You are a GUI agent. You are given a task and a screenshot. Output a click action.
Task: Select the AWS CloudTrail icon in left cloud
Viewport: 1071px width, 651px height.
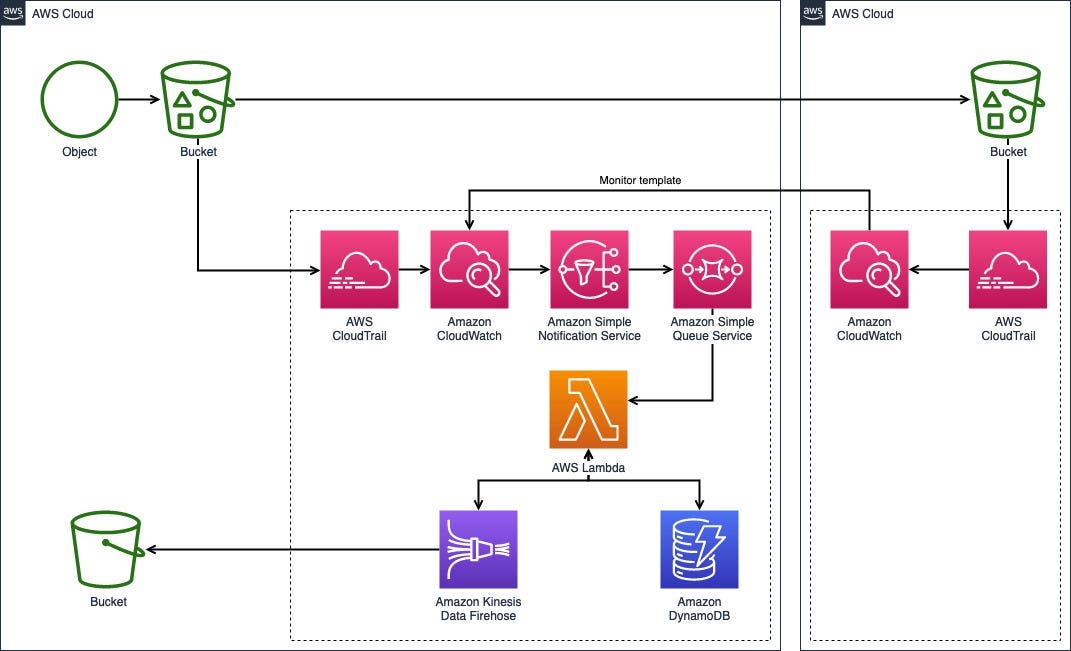pyautogui.click(x=359, y=269)
